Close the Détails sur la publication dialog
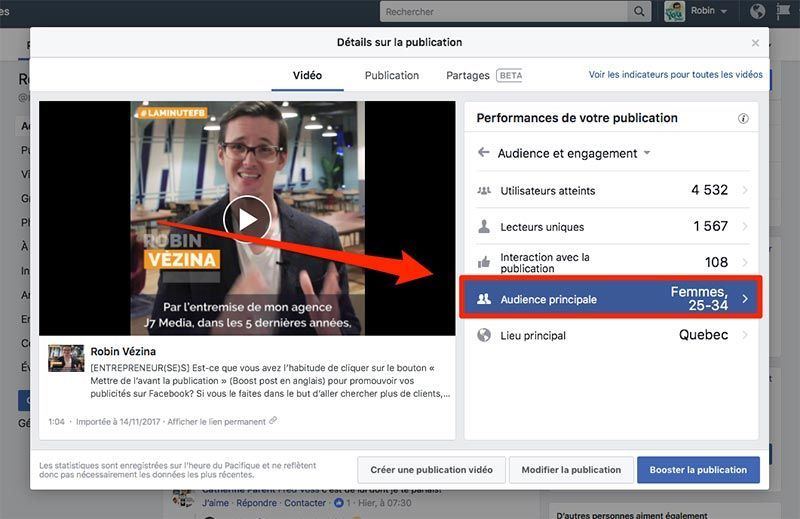 (x=755, y=43)
